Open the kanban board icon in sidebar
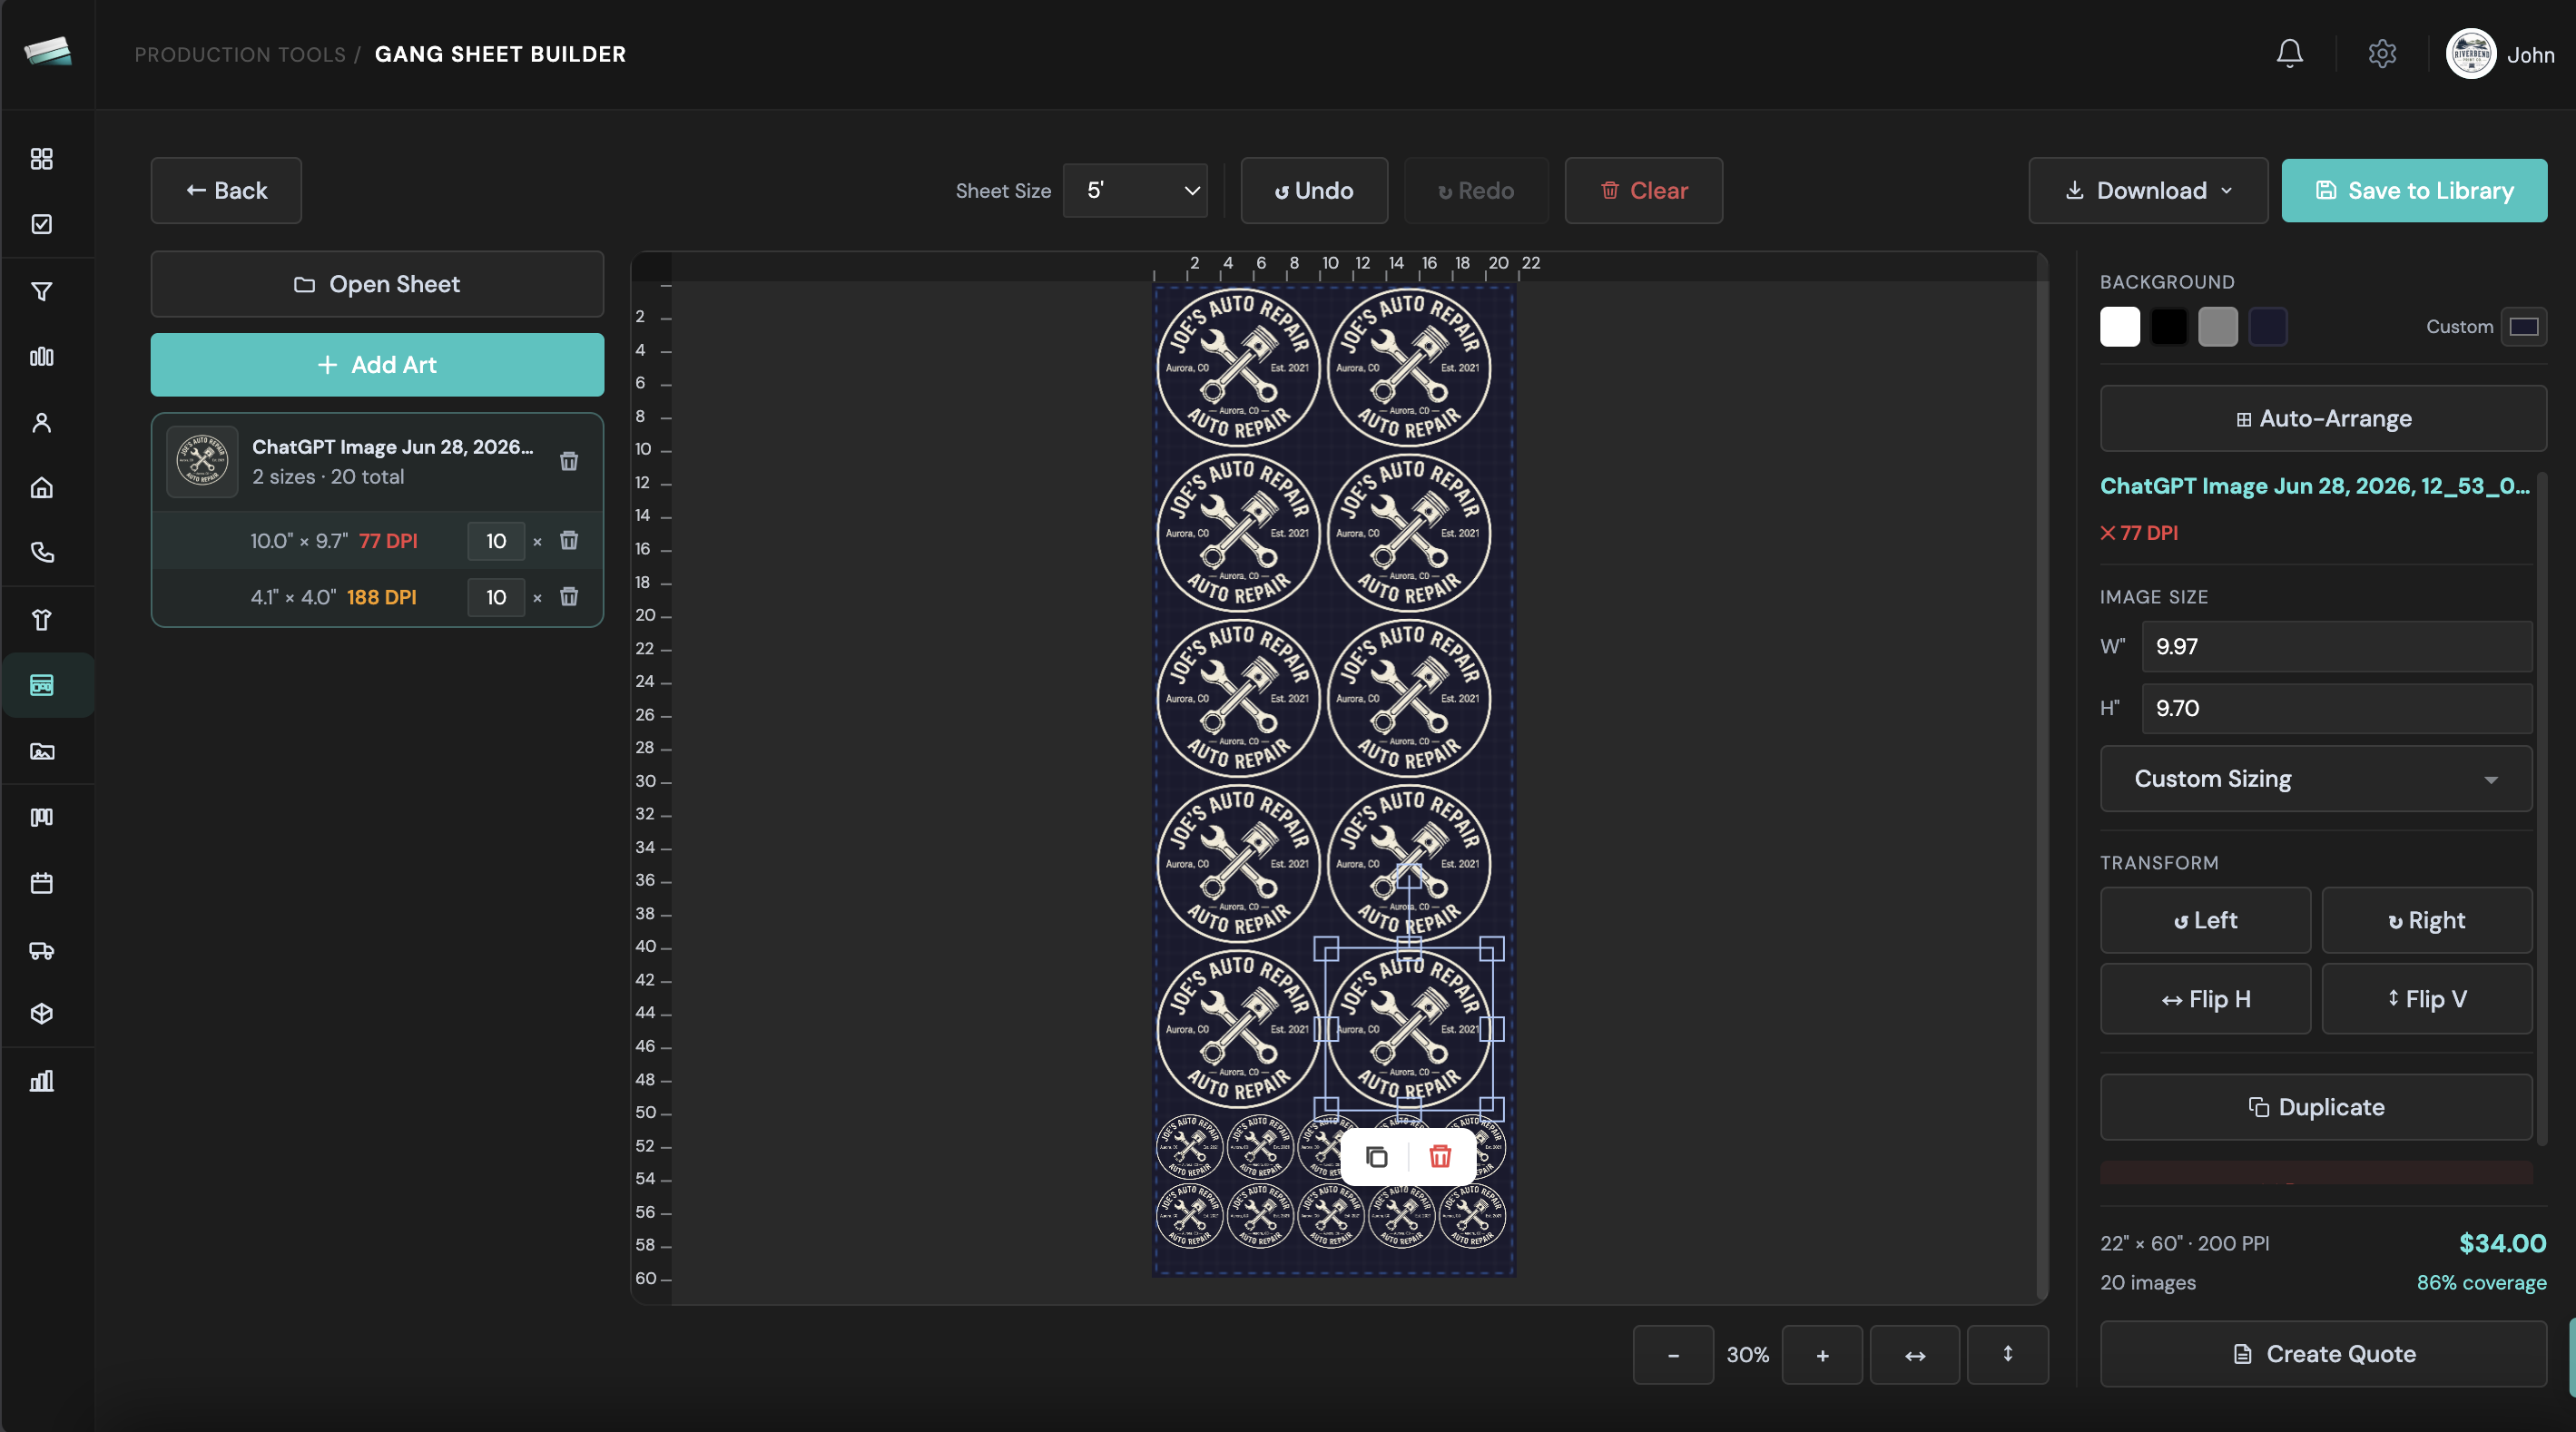Screen dimensions: 2576x1432 tap(41, 818)
